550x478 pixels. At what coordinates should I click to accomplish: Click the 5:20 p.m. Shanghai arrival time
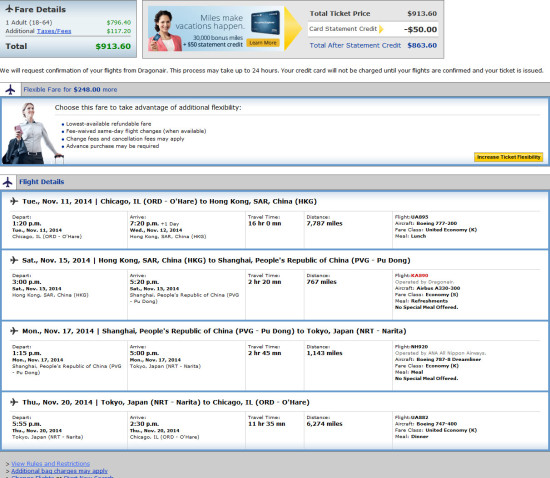pos(145,282)
